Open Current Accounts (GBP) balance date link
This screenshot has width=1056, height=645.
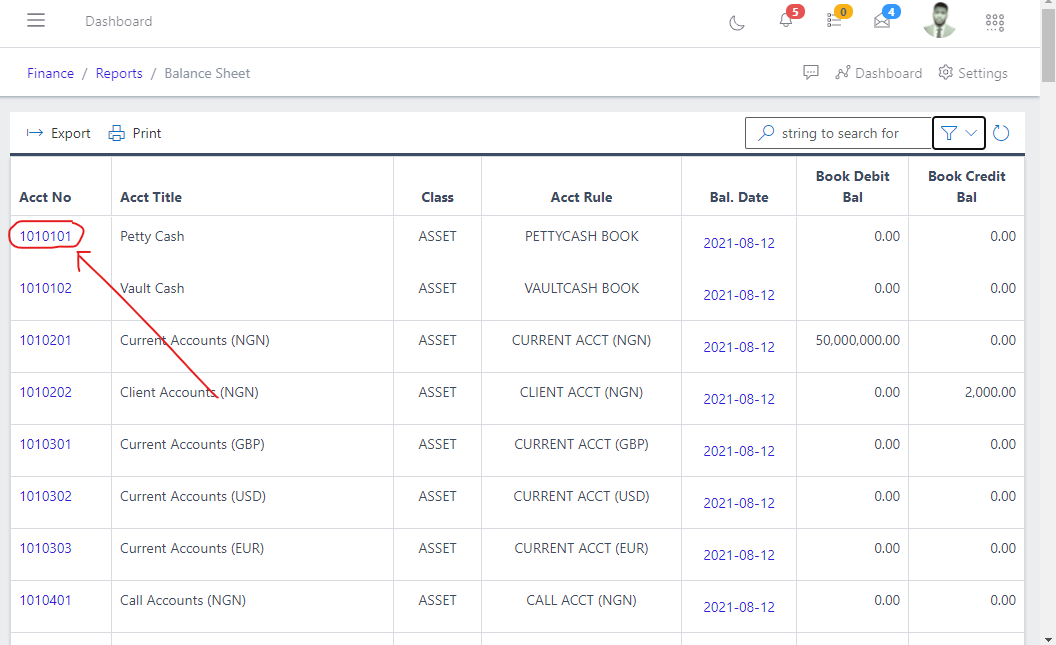click(x=739, y=451)
